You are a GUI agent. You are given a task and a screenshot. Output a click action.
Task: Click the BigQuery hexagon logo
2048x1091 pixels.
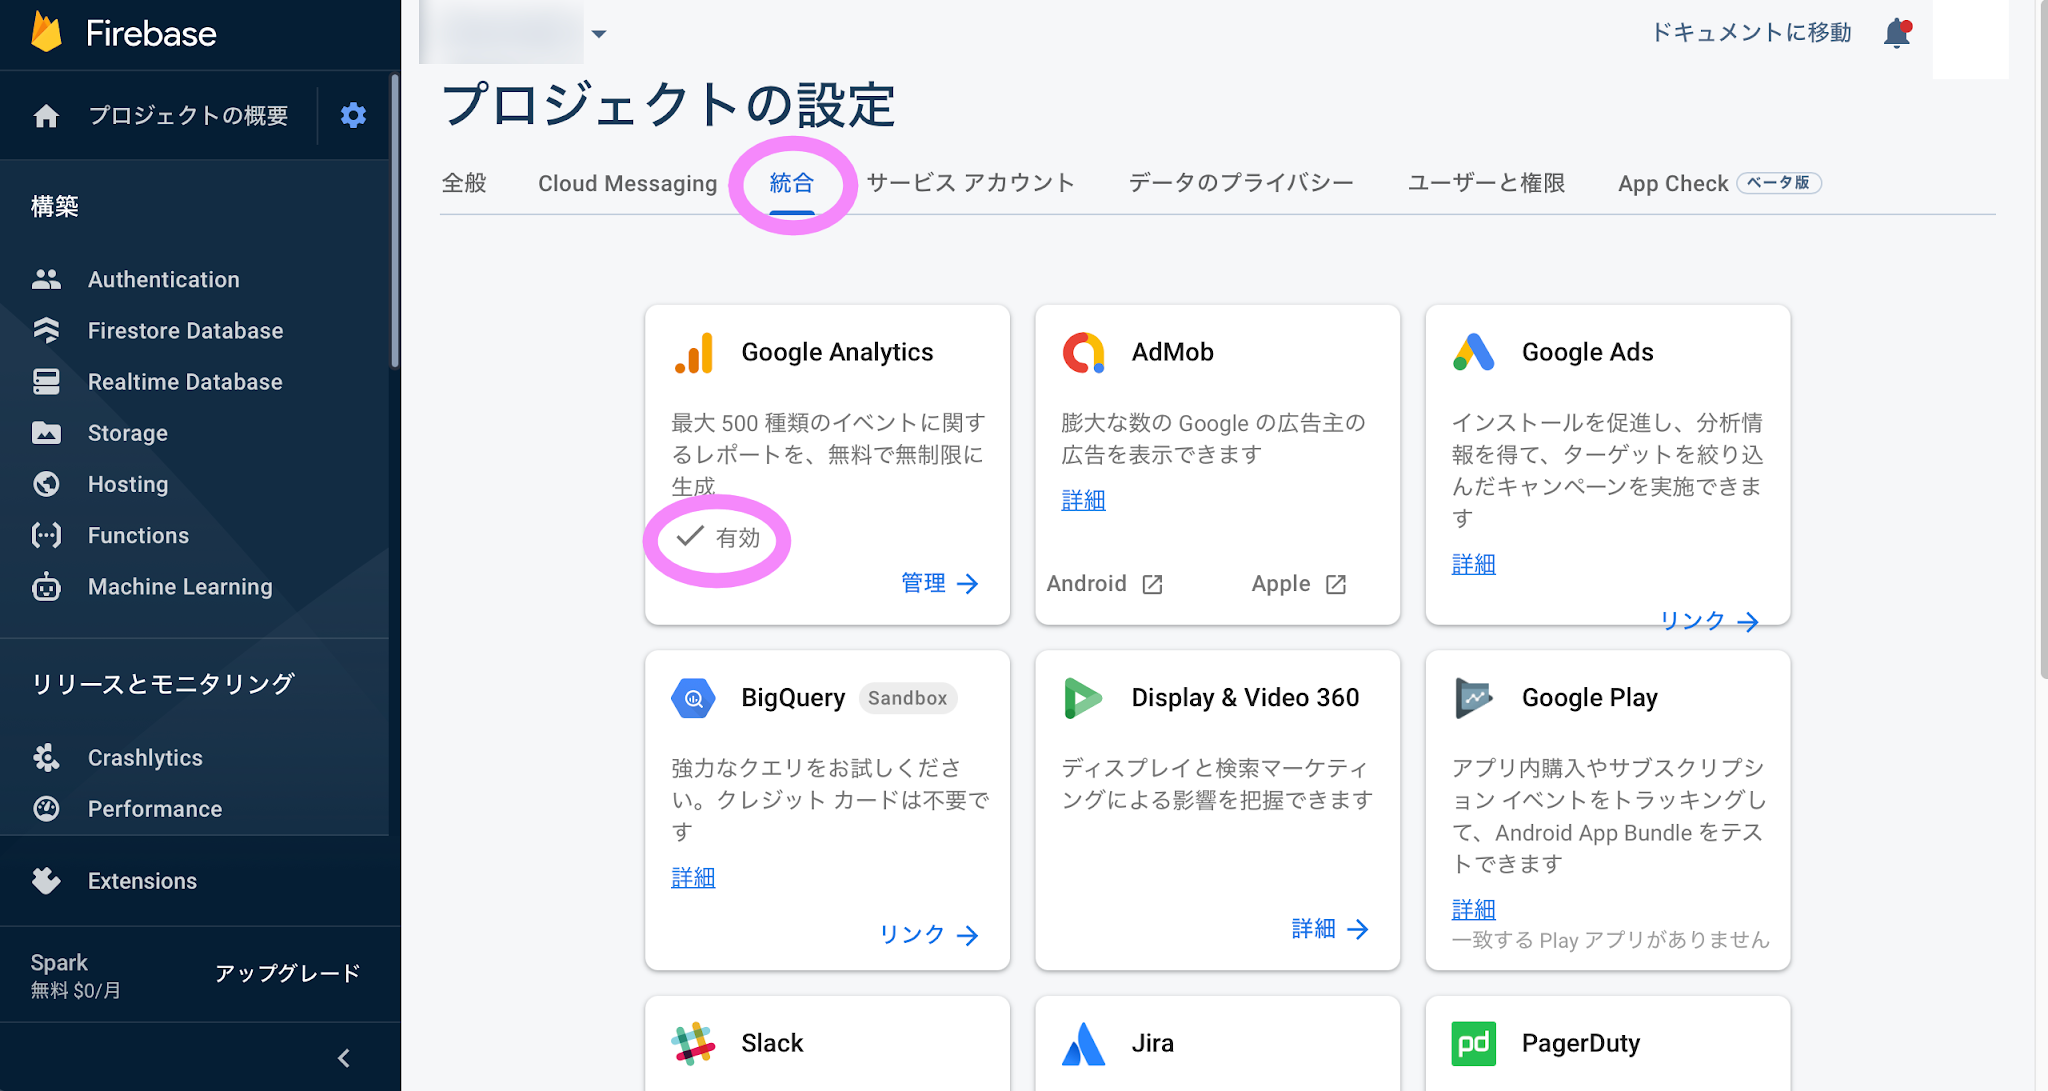(x=693, y=698)
